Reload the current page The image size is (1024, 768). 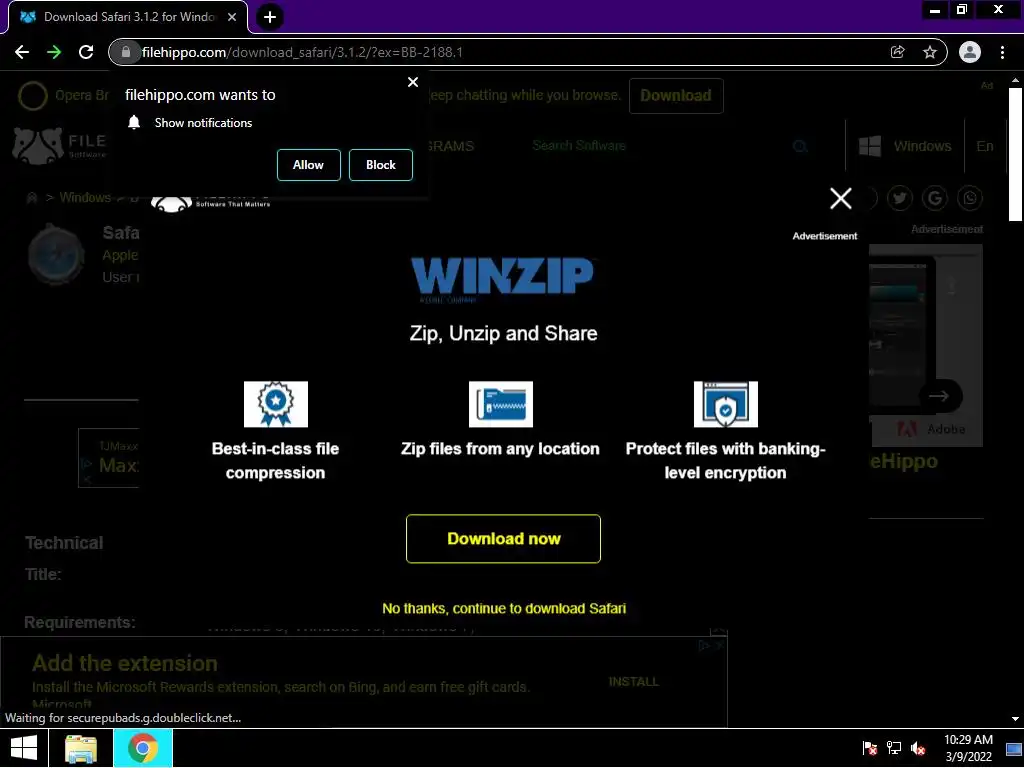click(x=86, y=52)
